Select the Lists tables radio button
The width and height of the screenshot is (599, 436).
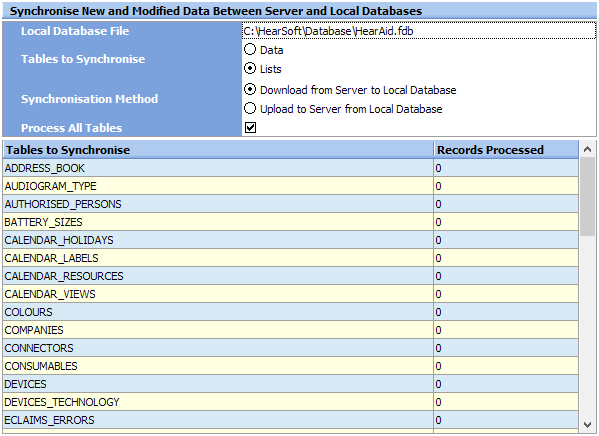click(250, 69)
